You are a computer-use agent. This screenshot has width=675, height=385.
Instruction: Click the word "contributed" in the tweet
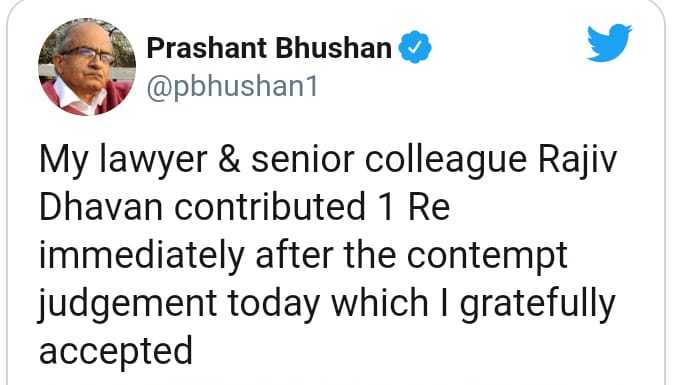coord(270,207)
